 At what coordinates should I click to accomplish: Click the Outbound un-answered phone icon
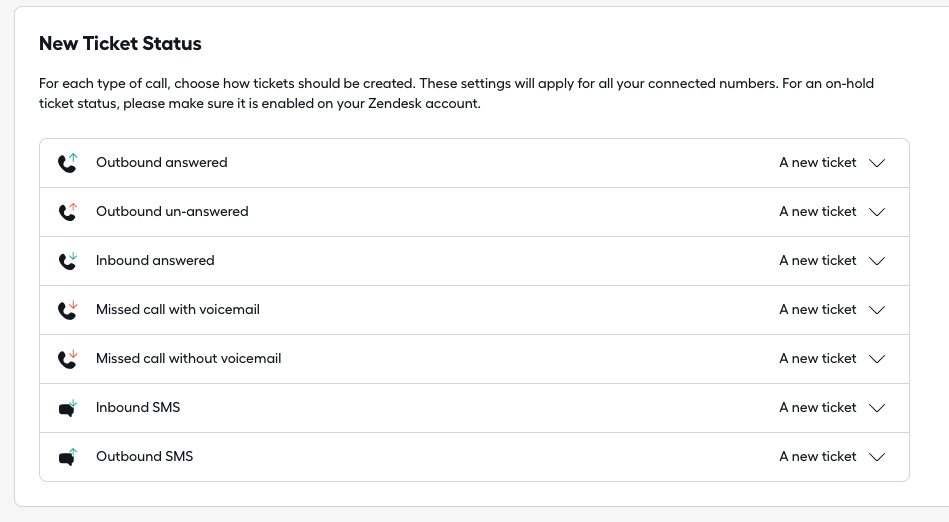(x=68, y=212)
